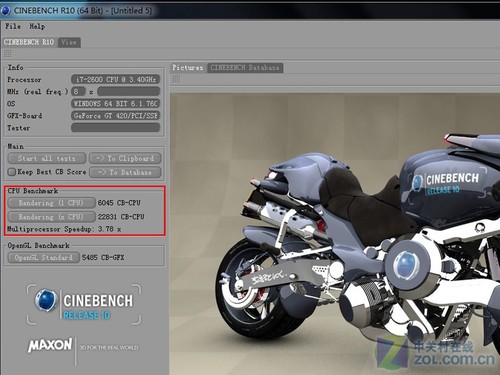Screen dimensions: 500x375
Task: Click the grip icon below Pictures tab
Action: 176,79
